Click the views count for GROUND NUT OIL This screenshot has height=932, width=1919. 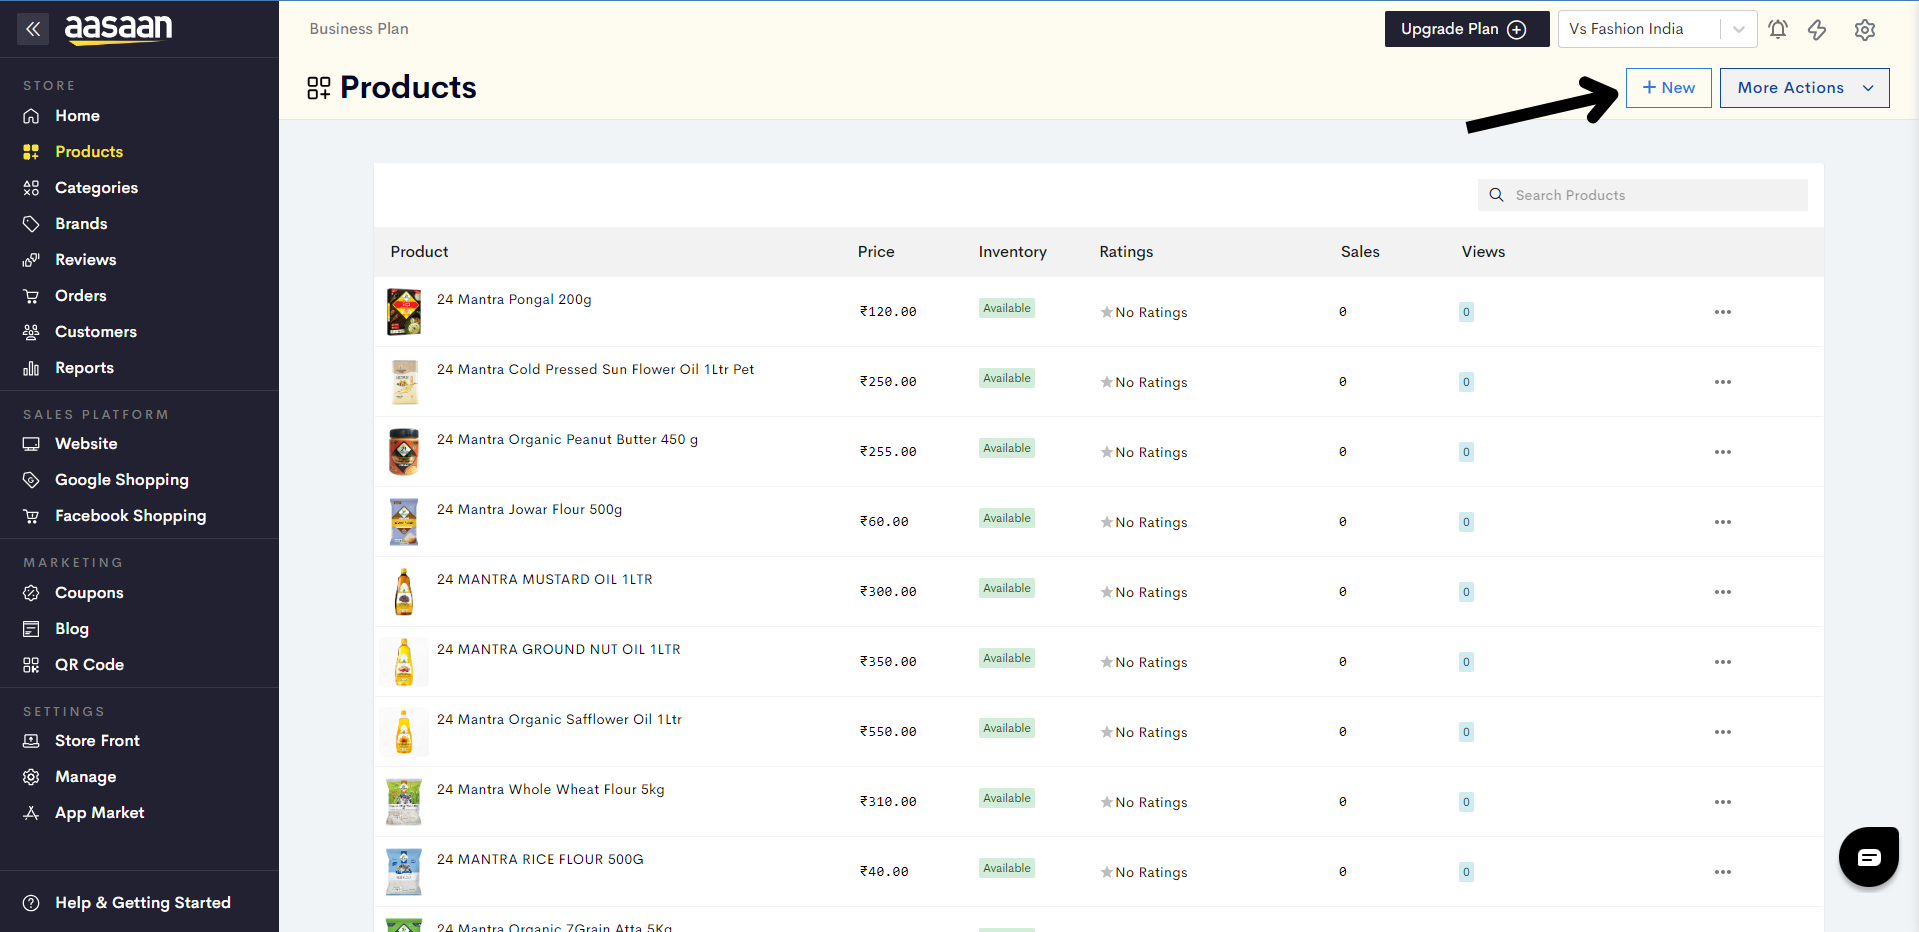1466,662
